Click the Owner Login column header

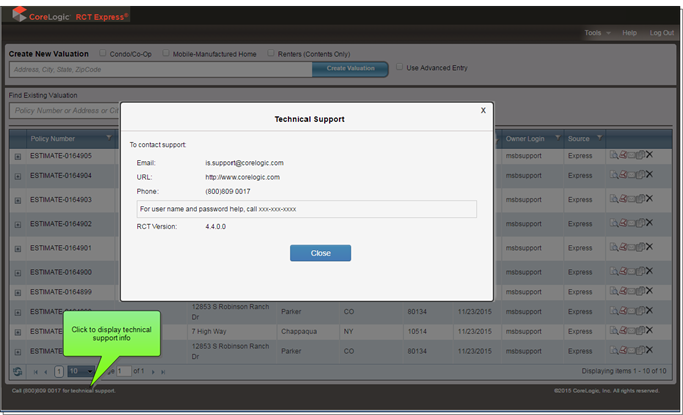click(x=525, y=138)
